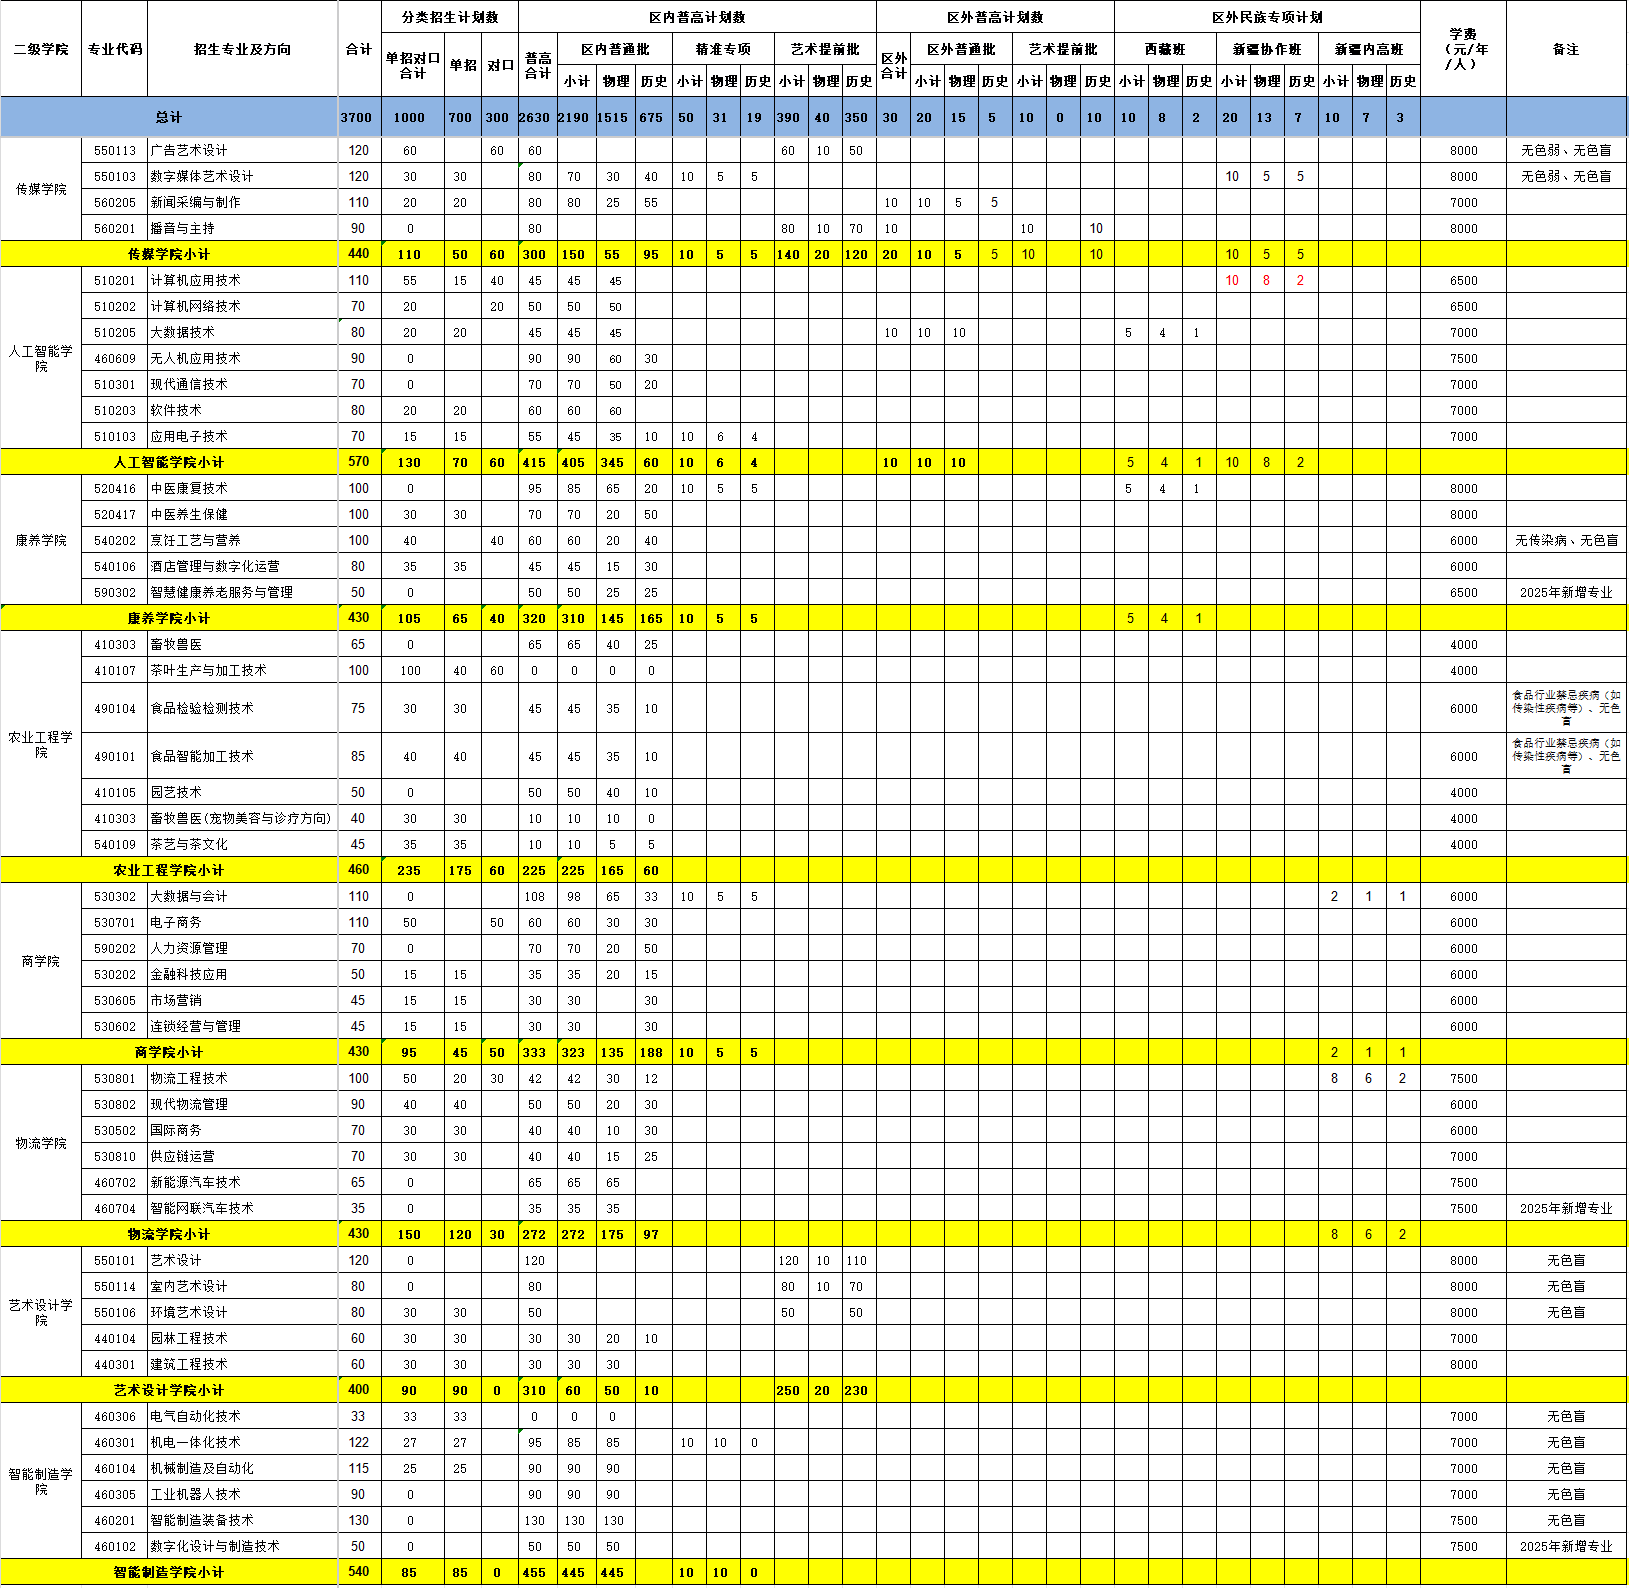Click the blue 总计 row label
Image resolution: width=1629 pixels, height=1588 pixels.
pos(169,117)
